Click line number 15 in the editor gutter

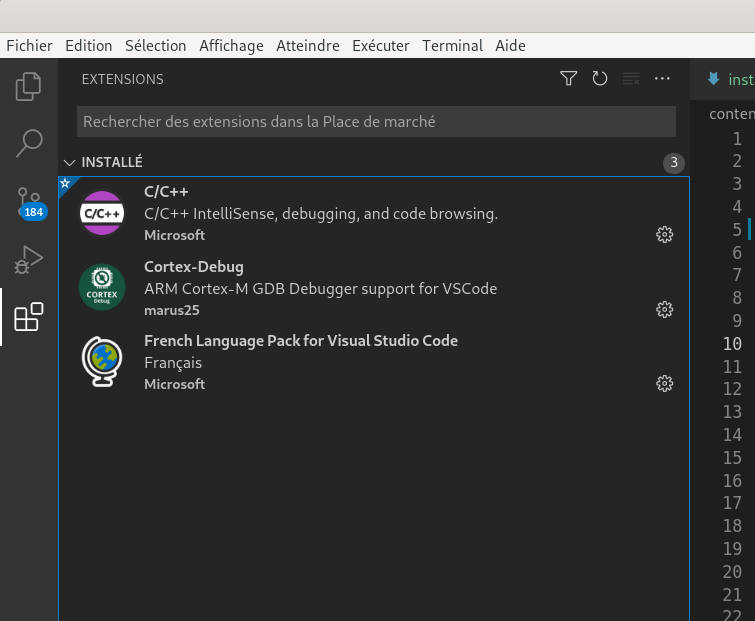point(732,457)
